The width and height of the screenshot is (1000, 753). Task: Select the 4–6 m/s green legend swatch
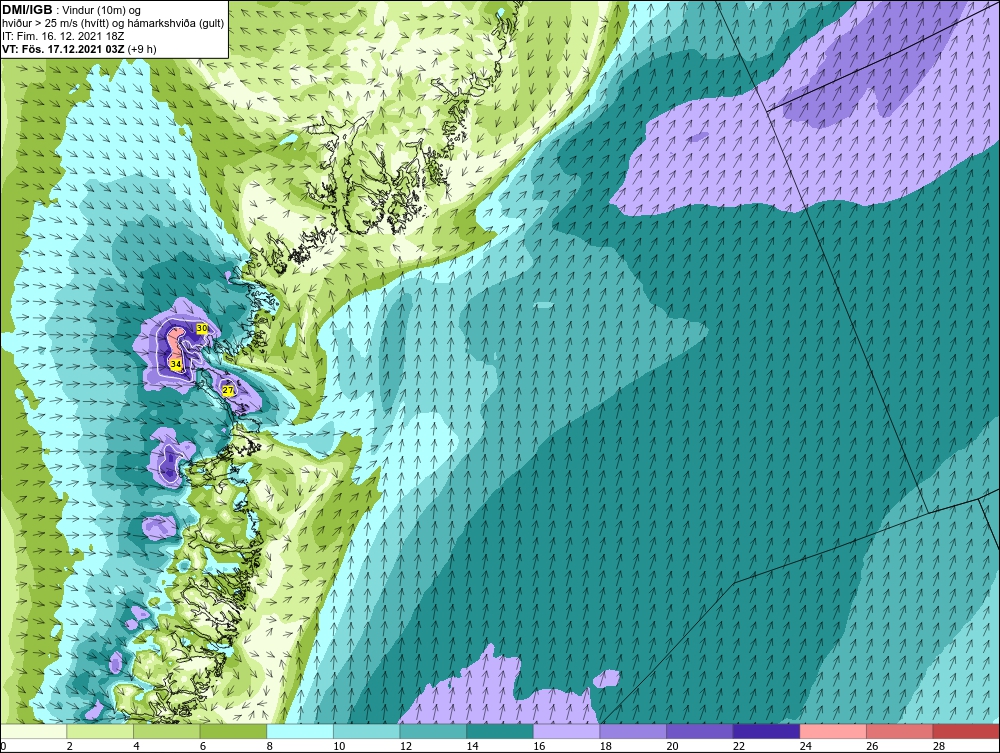point(166,731)
